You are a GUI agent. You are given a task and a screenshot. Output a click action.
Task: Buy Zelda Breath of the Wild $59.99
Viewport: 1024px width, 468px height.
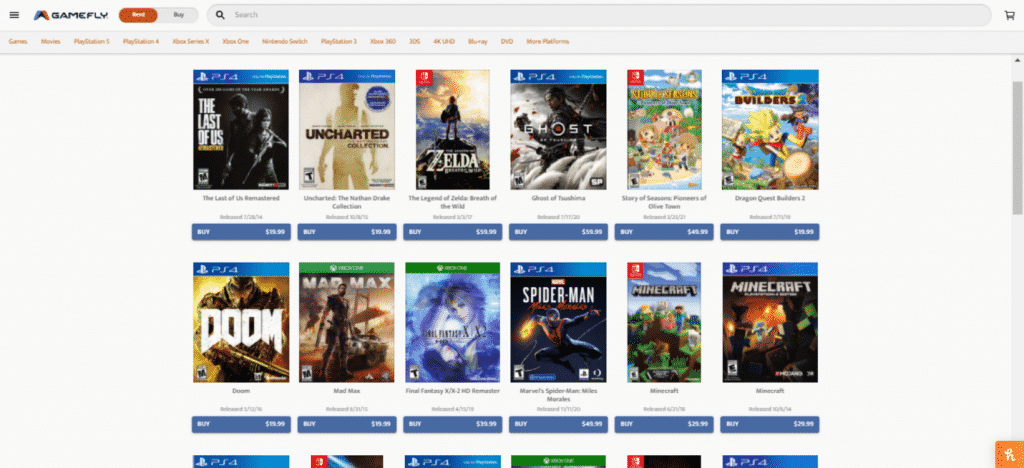(453, 232)
